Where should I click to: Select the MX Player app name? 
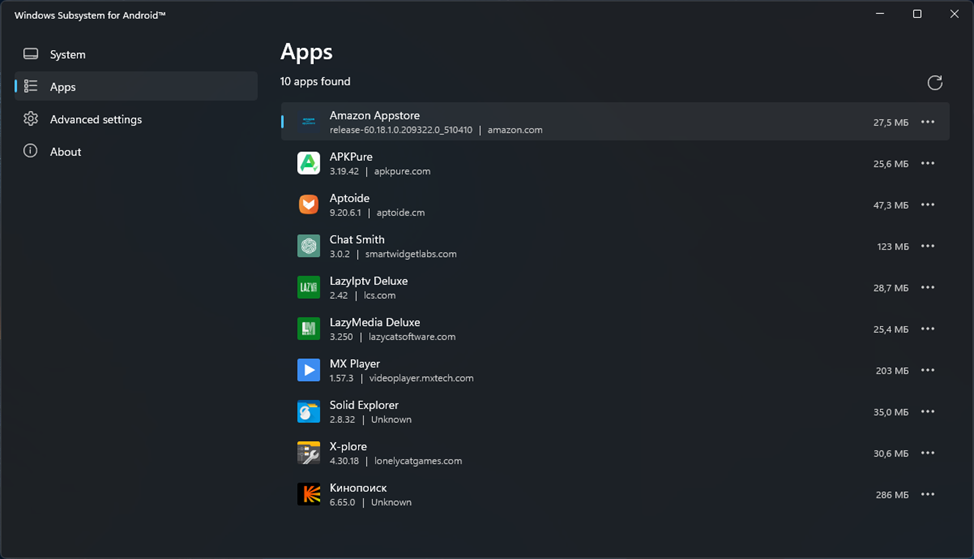(355, 363)
